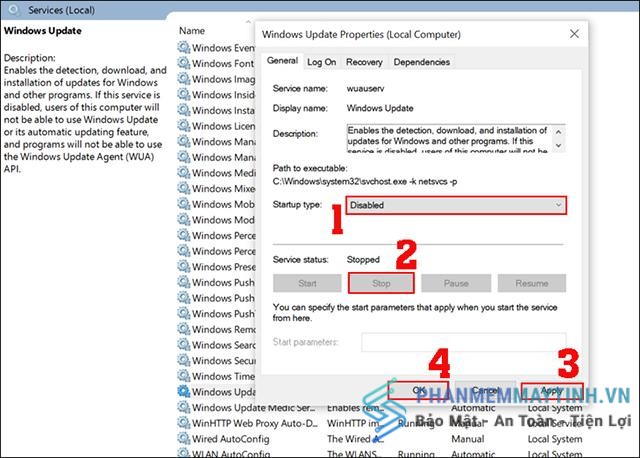Click the gear icon beside Windows Mod service
This screenshot has height=458, width=640.
[184, 220]
